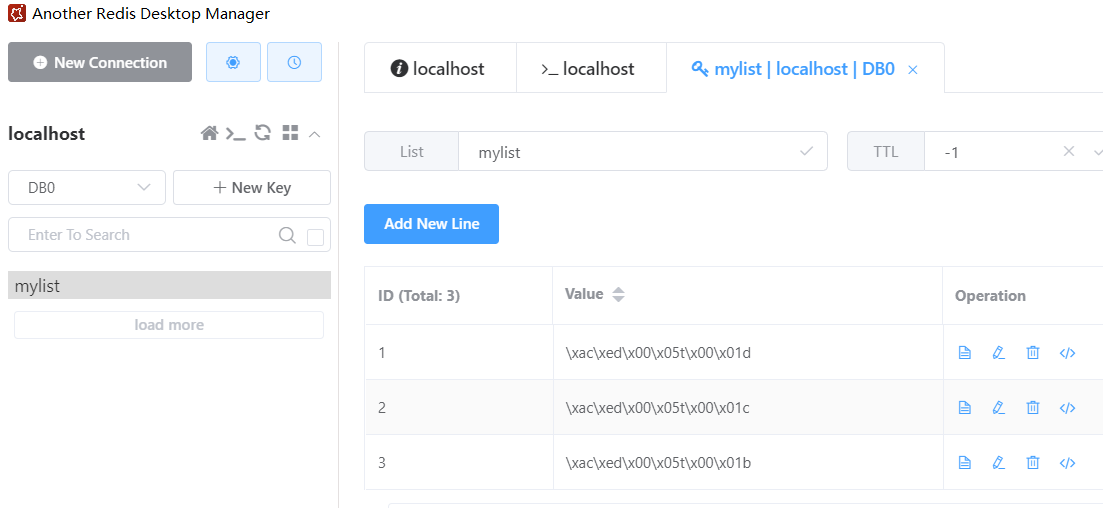
Task: Sort the Value column
Action: (618, 295)
